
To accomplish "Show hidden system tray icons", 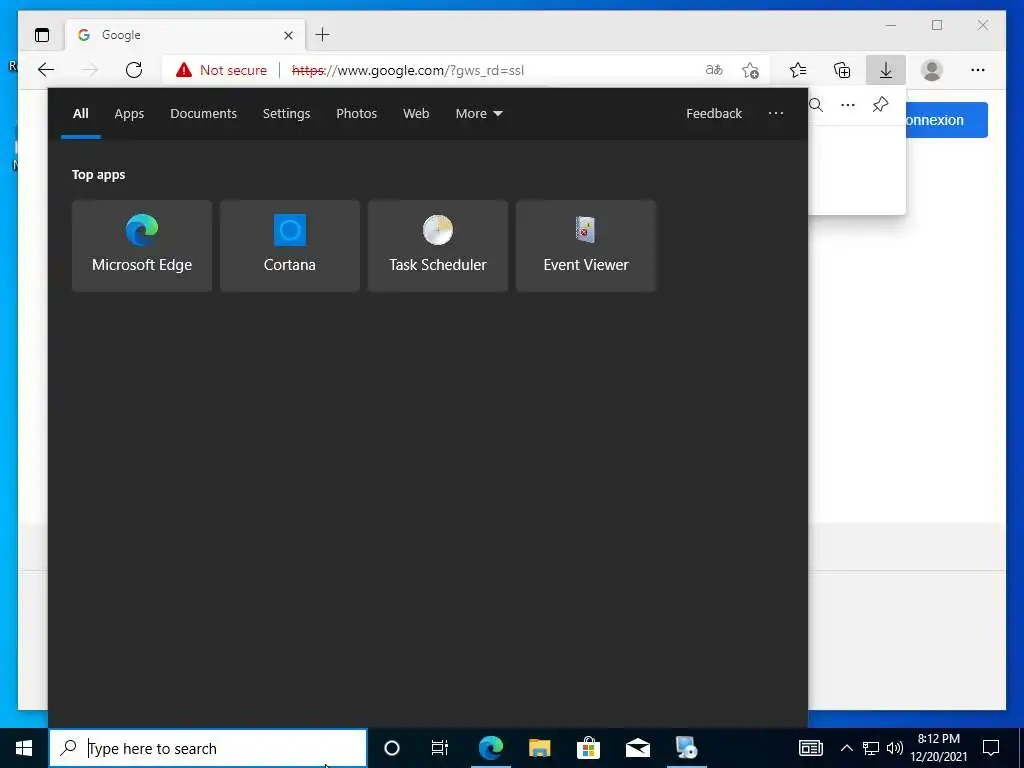I will click(846, 748).
